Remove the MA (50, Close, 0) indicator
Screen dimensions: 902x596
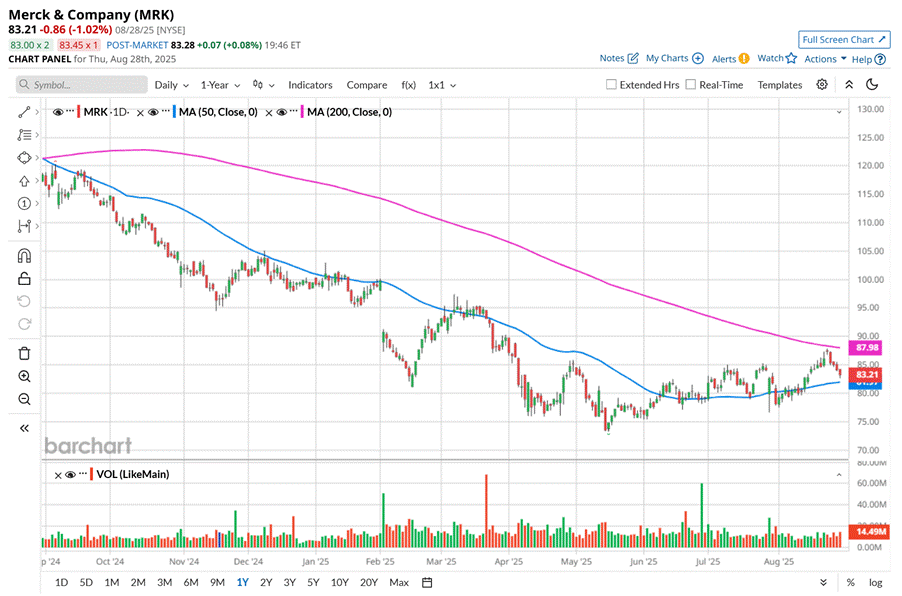coord(140,113)
